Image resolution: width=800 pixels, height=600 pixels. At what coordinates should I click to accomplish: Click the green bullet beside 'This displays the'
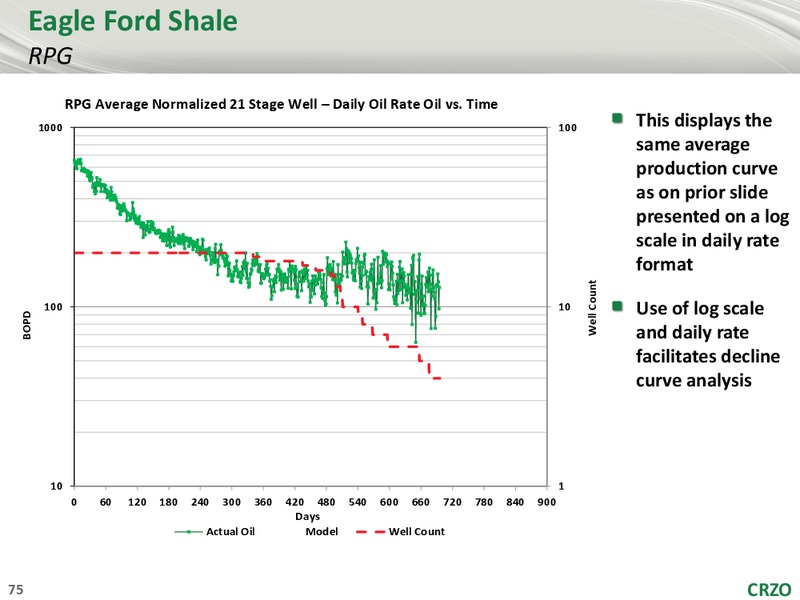pos(617,118)
